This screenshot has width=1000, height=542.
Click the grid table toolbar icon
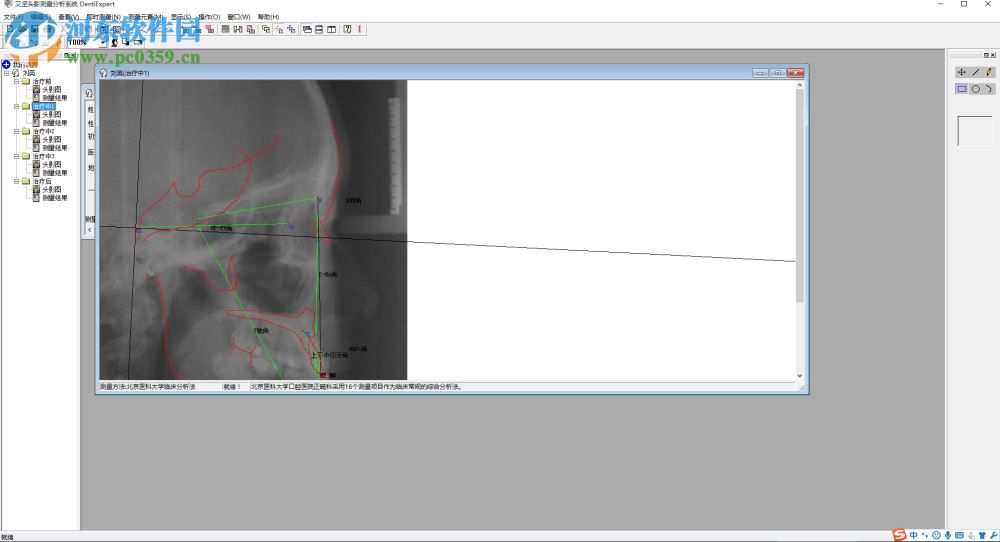click(x=225, y=29)
